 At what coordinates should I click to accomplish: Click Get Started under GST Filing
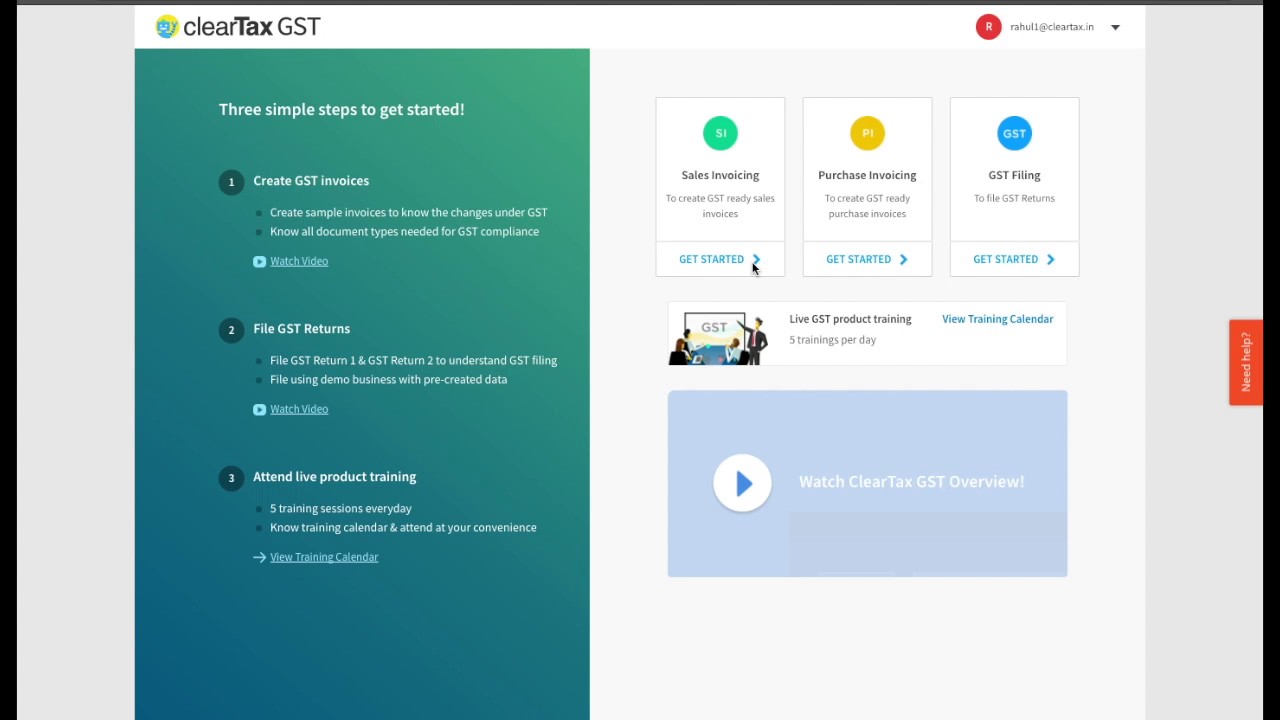(1014, 259)
